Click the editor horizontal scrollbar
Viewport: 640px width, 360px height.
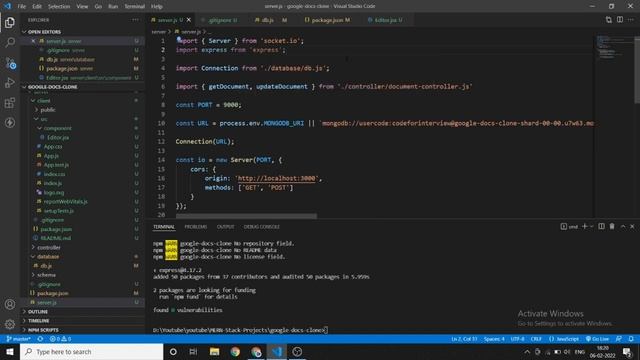point(246,216)
